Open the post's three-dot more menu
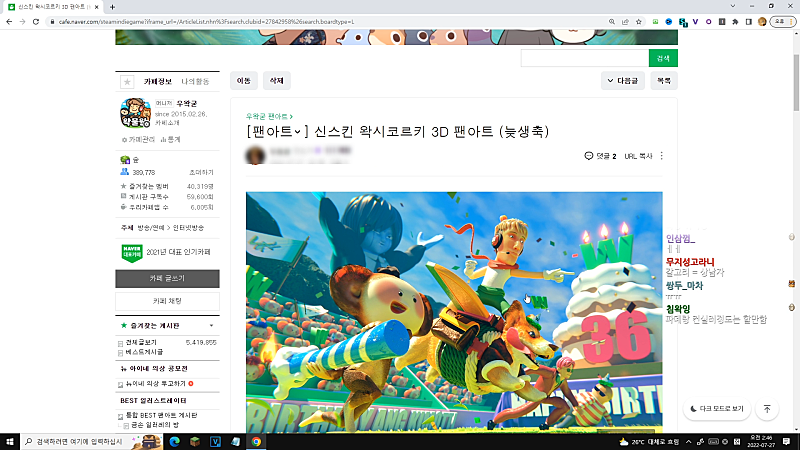 (x=662, y=156)
